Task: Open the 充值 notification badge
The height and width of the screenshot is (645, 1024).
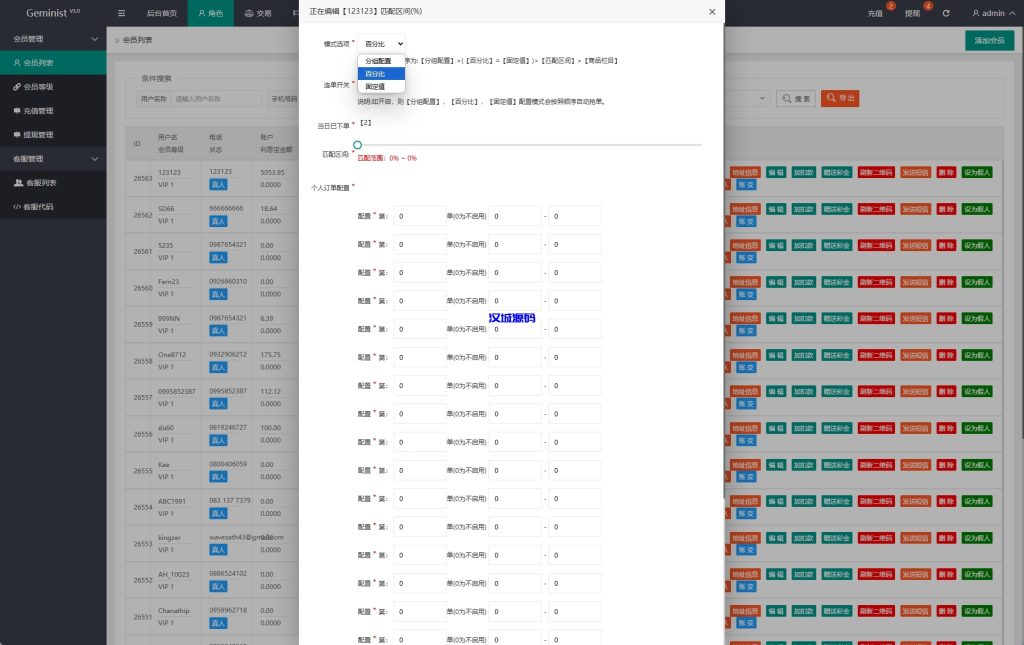Action: tap(889, 7)
